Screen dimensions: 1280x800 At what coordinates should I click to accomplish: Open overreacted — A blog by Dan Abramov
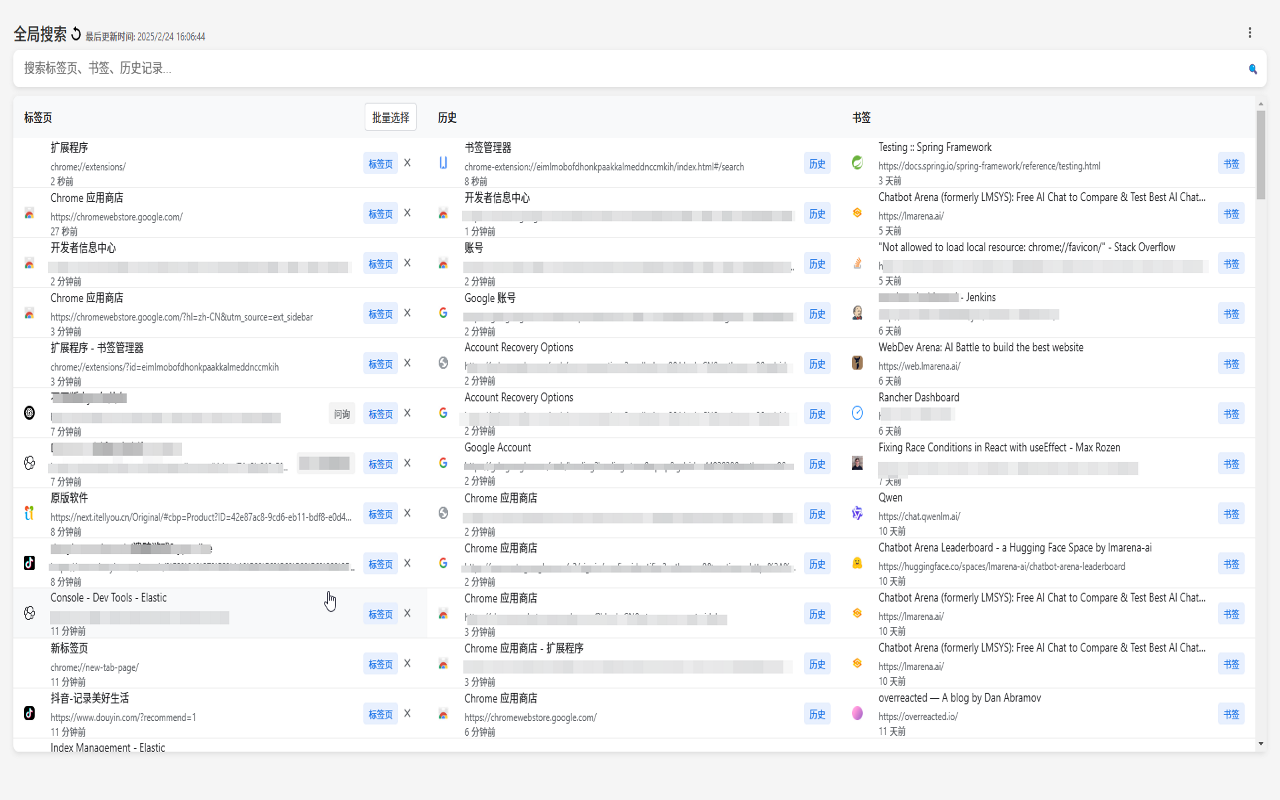click(960, 698)
